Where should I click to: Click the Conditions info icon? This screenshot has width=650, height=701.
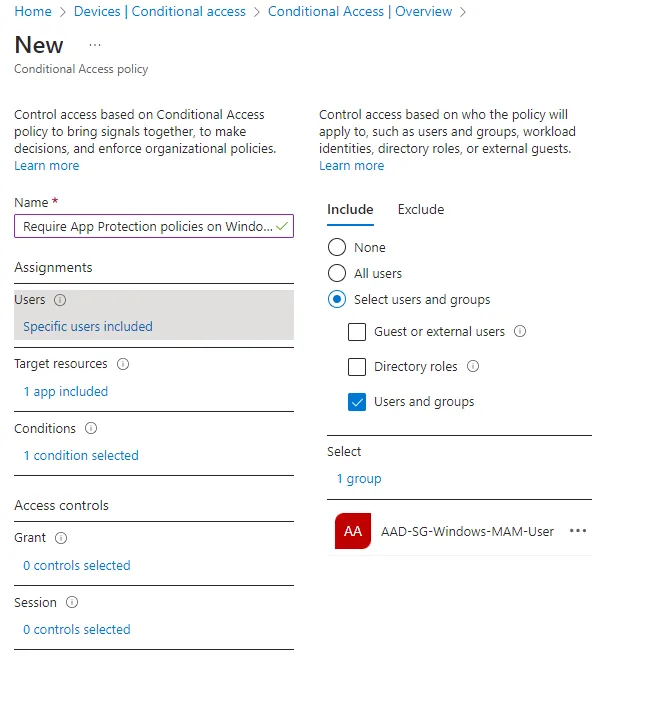tap(91, 428)
